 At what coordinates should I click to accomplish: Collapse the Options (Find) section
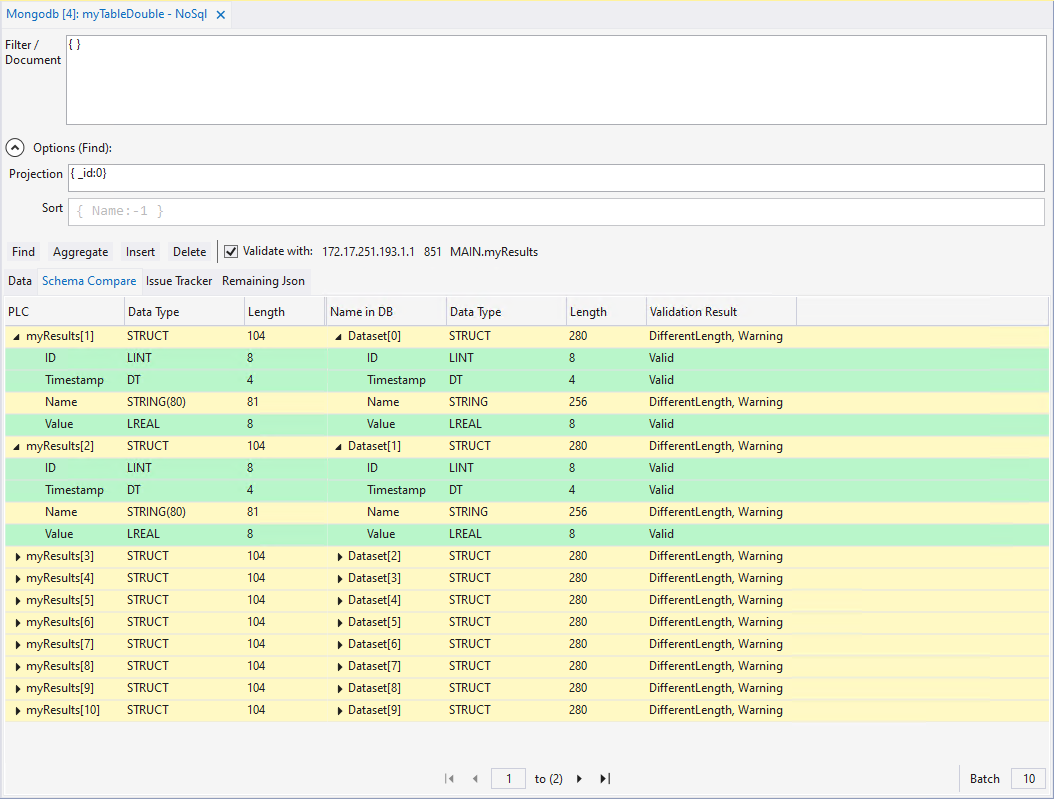(x=15, y=148)
